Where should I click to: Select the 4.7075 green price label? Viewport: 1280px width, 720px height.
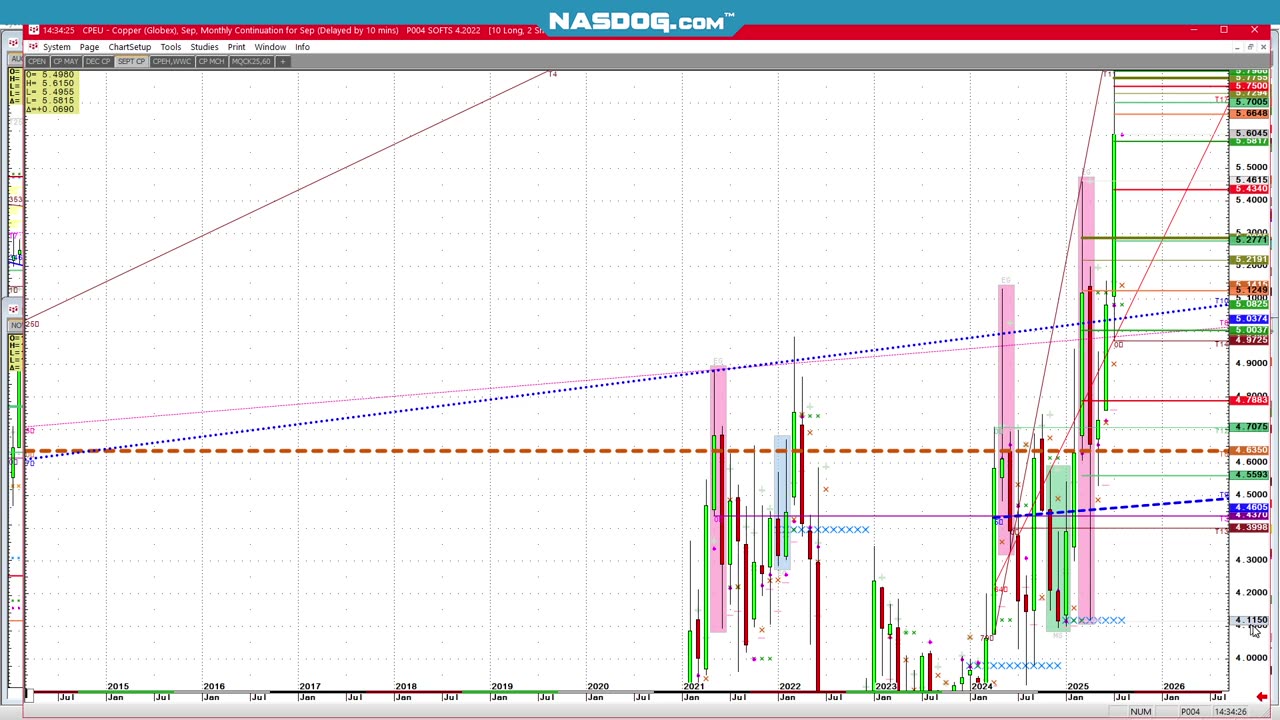click(x=1250, y=428)
